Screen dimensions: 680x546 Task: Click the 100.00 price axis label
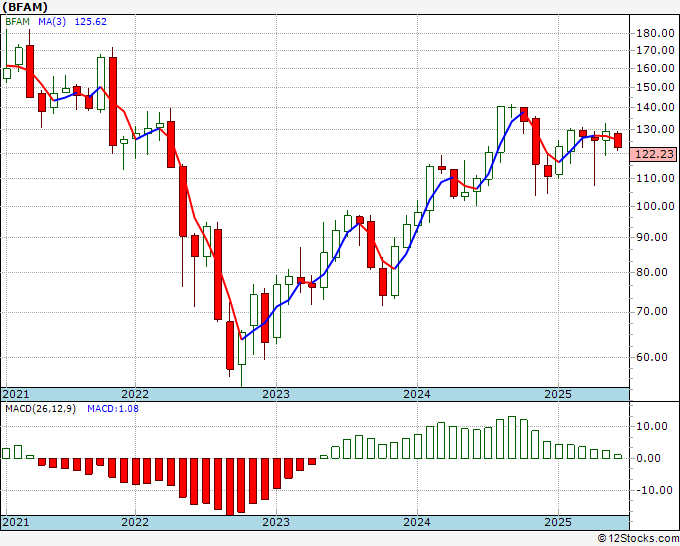tap(655, 206)
